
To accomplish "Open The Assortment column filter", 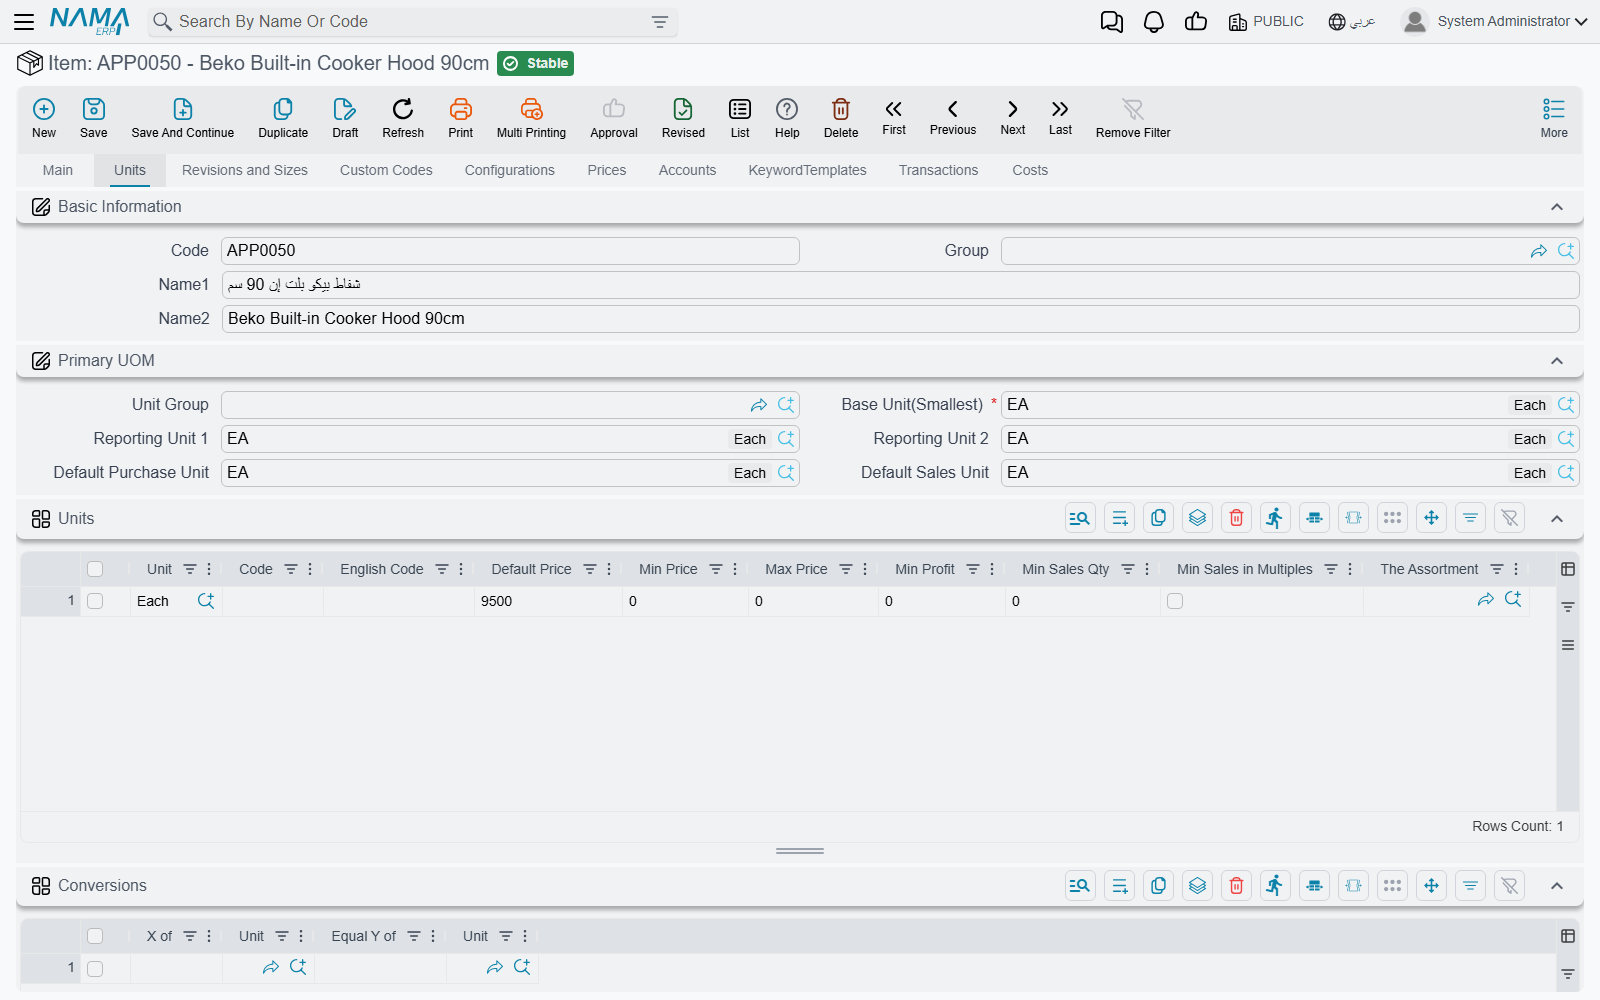I will click(x=1497, y=569).
